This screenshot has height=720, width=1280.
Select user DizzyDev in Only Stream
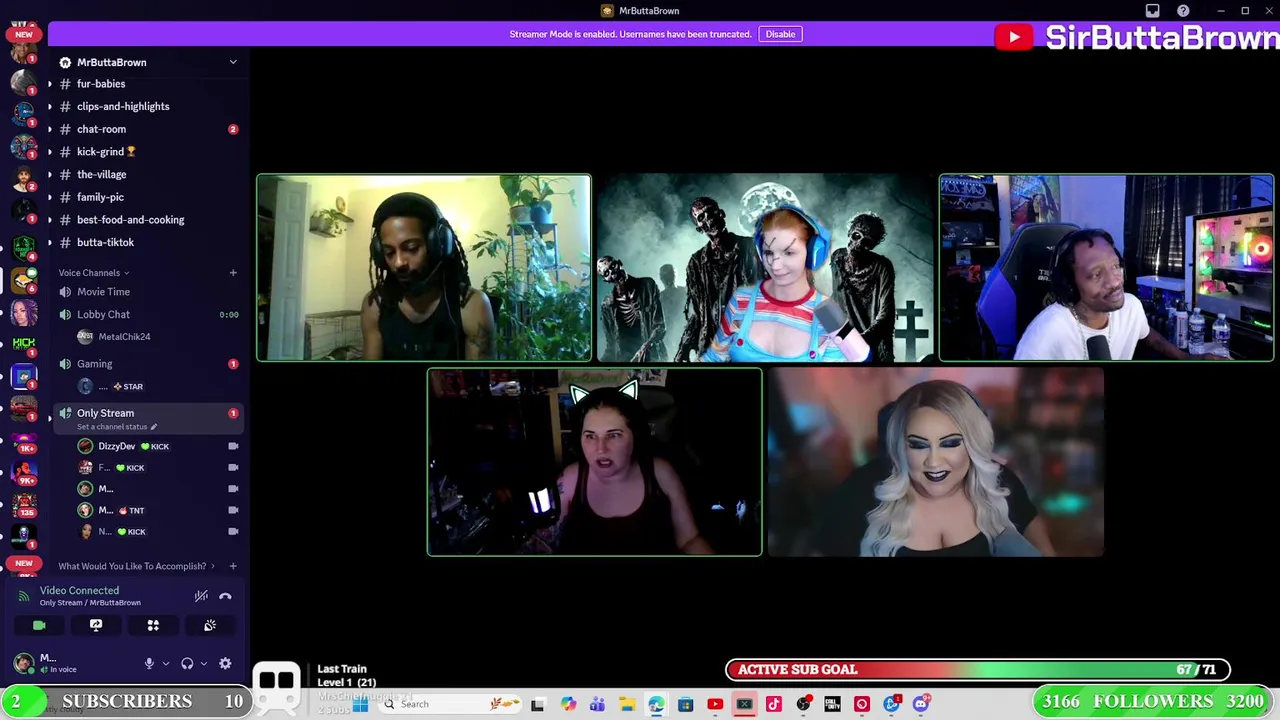pos(116,446)
